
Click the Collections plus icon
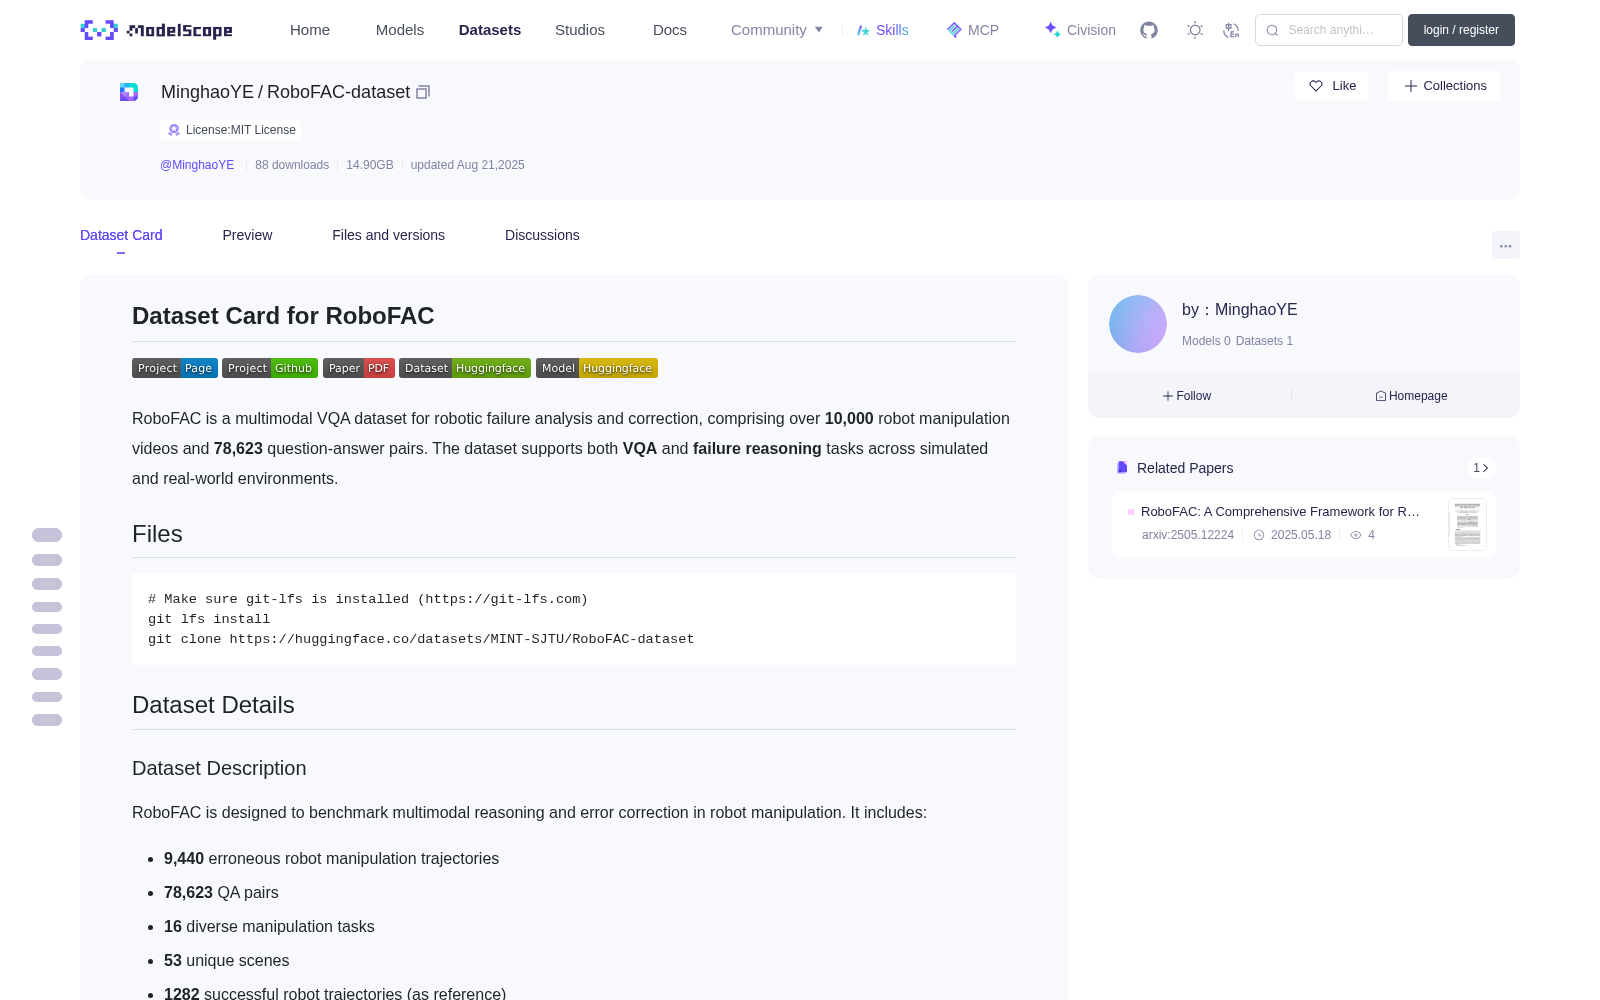[x=1411, y=86]
